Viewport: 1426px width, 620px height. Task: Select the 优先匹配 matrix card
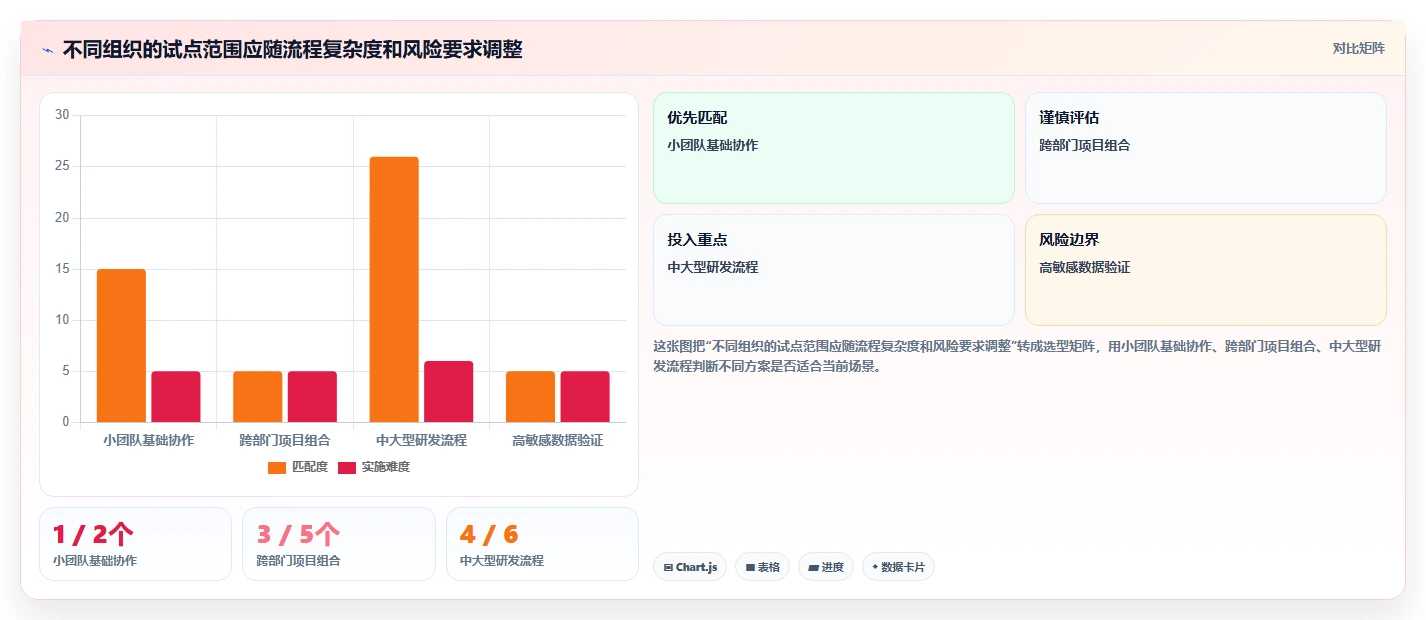coord(834,148)
